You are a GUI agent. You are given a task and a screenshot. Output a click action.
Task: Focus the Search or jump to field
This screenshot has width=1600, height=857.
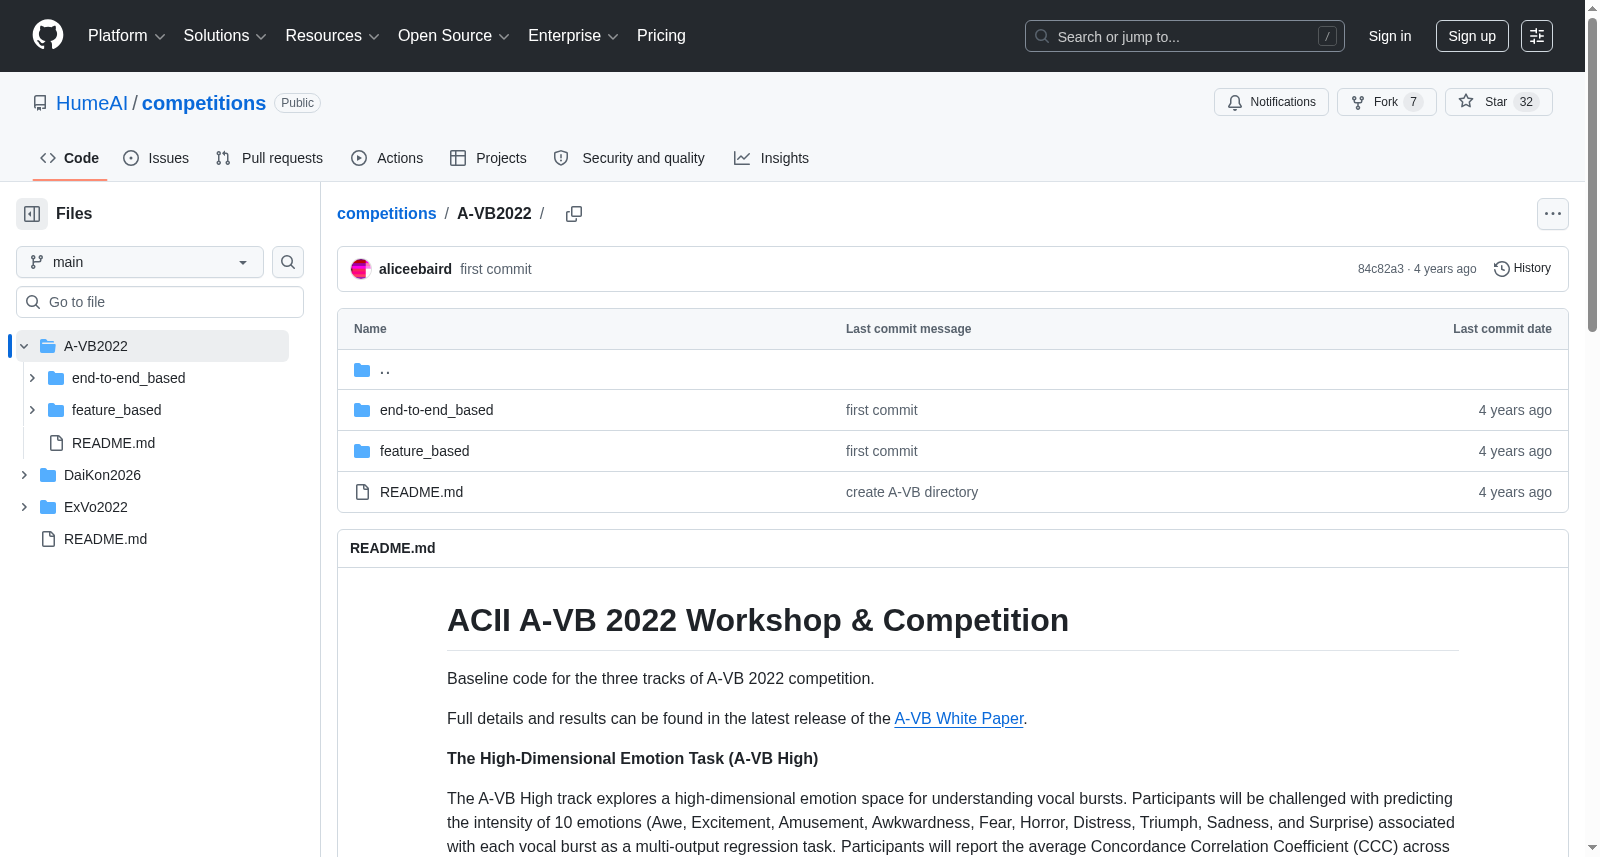point(1185,36)
